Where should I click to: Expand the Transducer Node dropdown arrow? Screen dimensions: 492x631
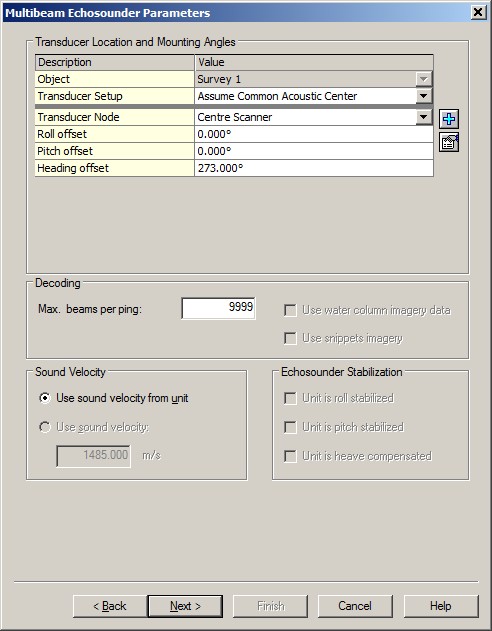point(424,117)
